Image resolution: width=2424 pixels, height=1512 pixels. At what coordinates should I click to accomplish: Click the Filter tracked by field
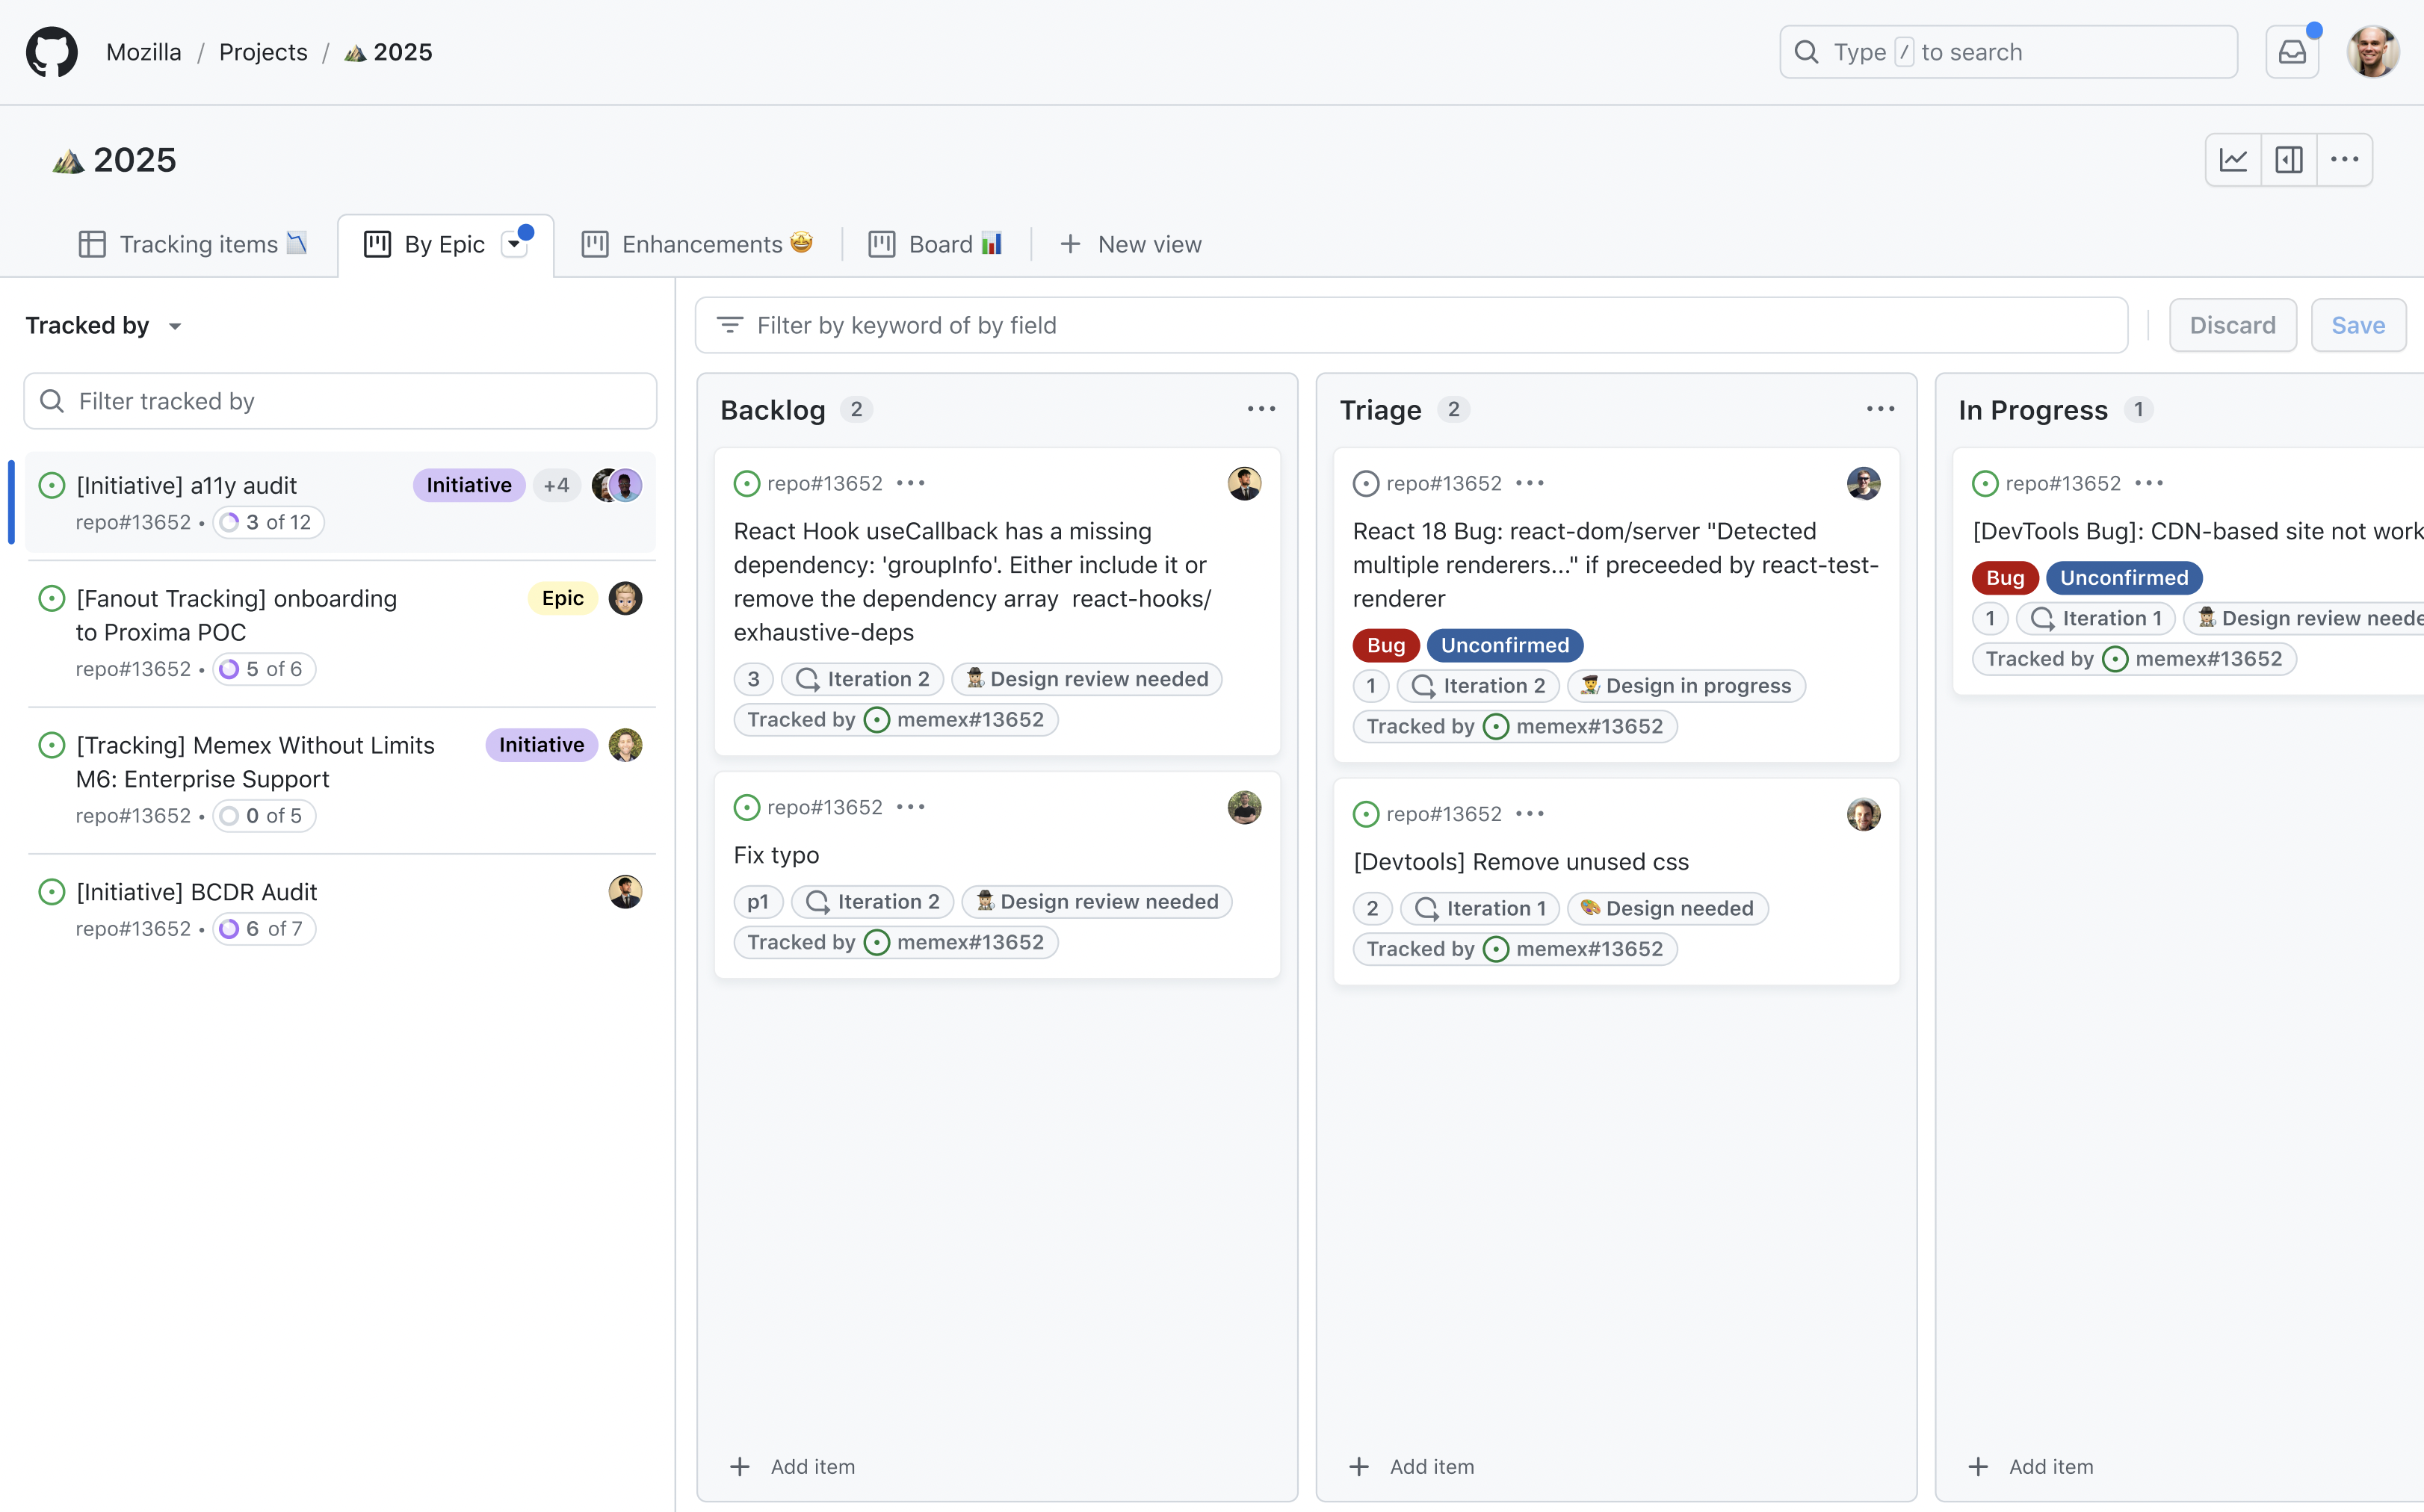coord(340,402)
